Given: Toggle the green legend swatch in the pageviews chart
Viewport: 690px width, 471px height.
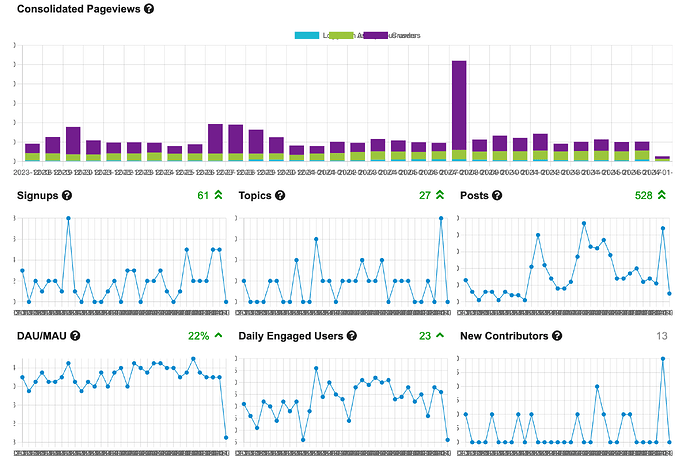Looking at the screenshot, I should pos(341,36).
